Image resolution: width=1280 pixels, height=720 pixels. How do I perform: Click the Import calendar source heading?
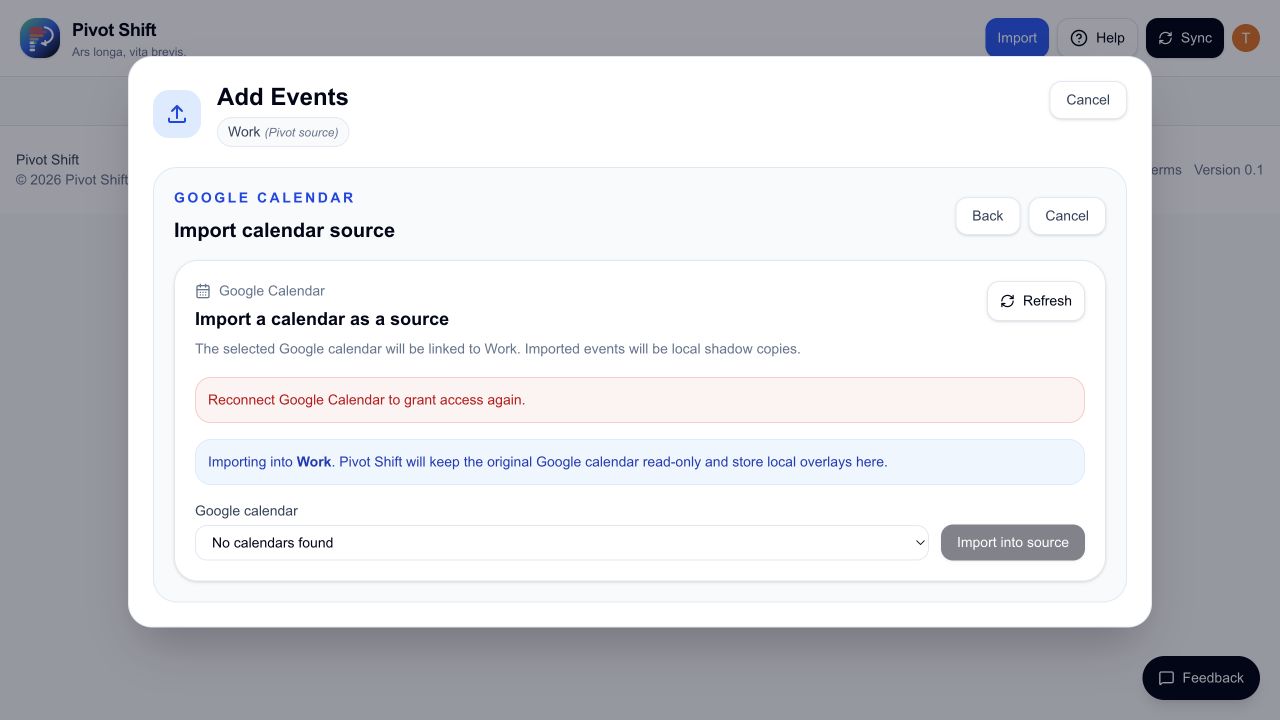284,231
